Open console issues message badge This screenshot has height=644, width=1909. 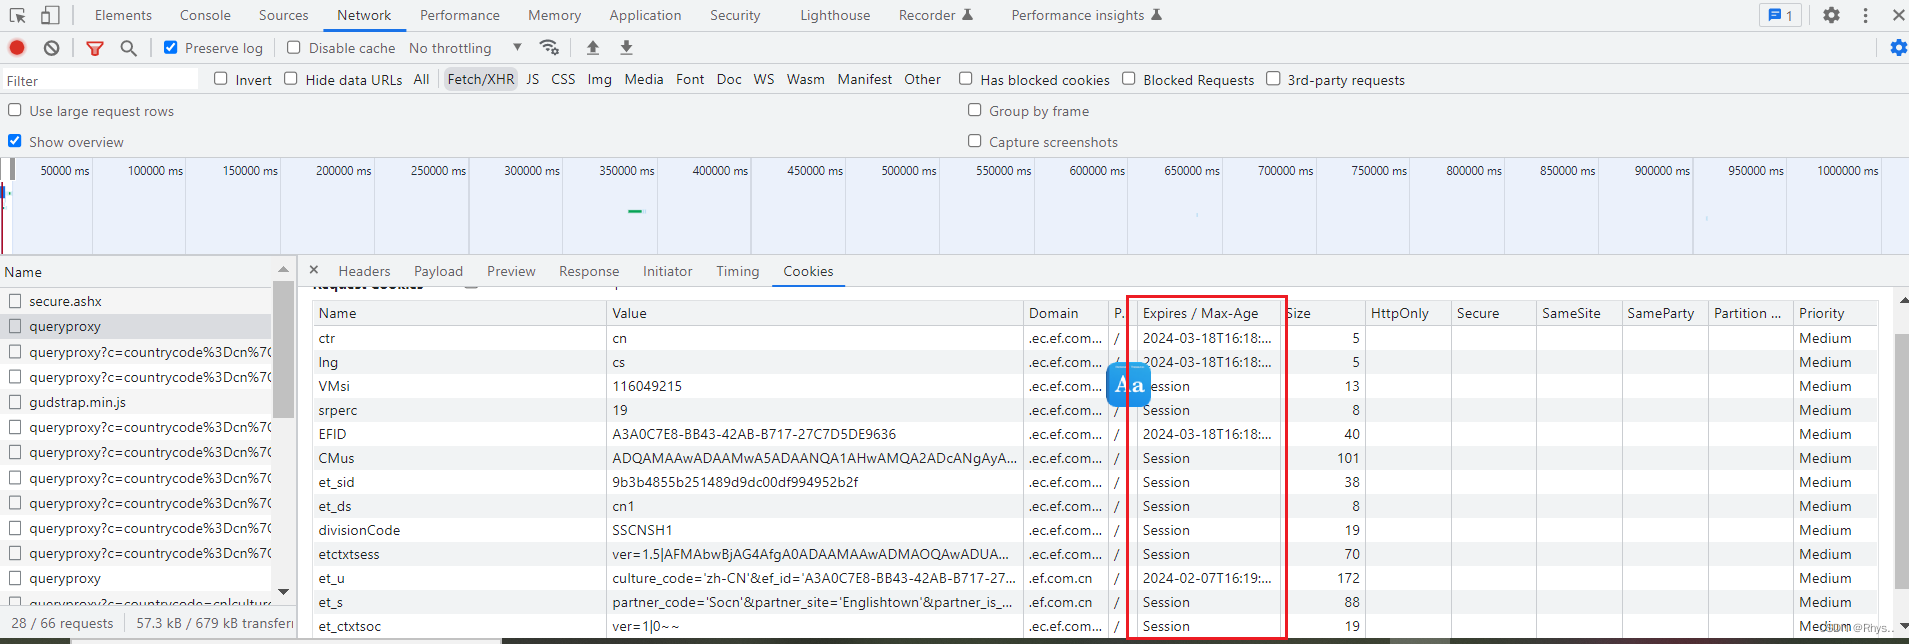coord(1781,15)
